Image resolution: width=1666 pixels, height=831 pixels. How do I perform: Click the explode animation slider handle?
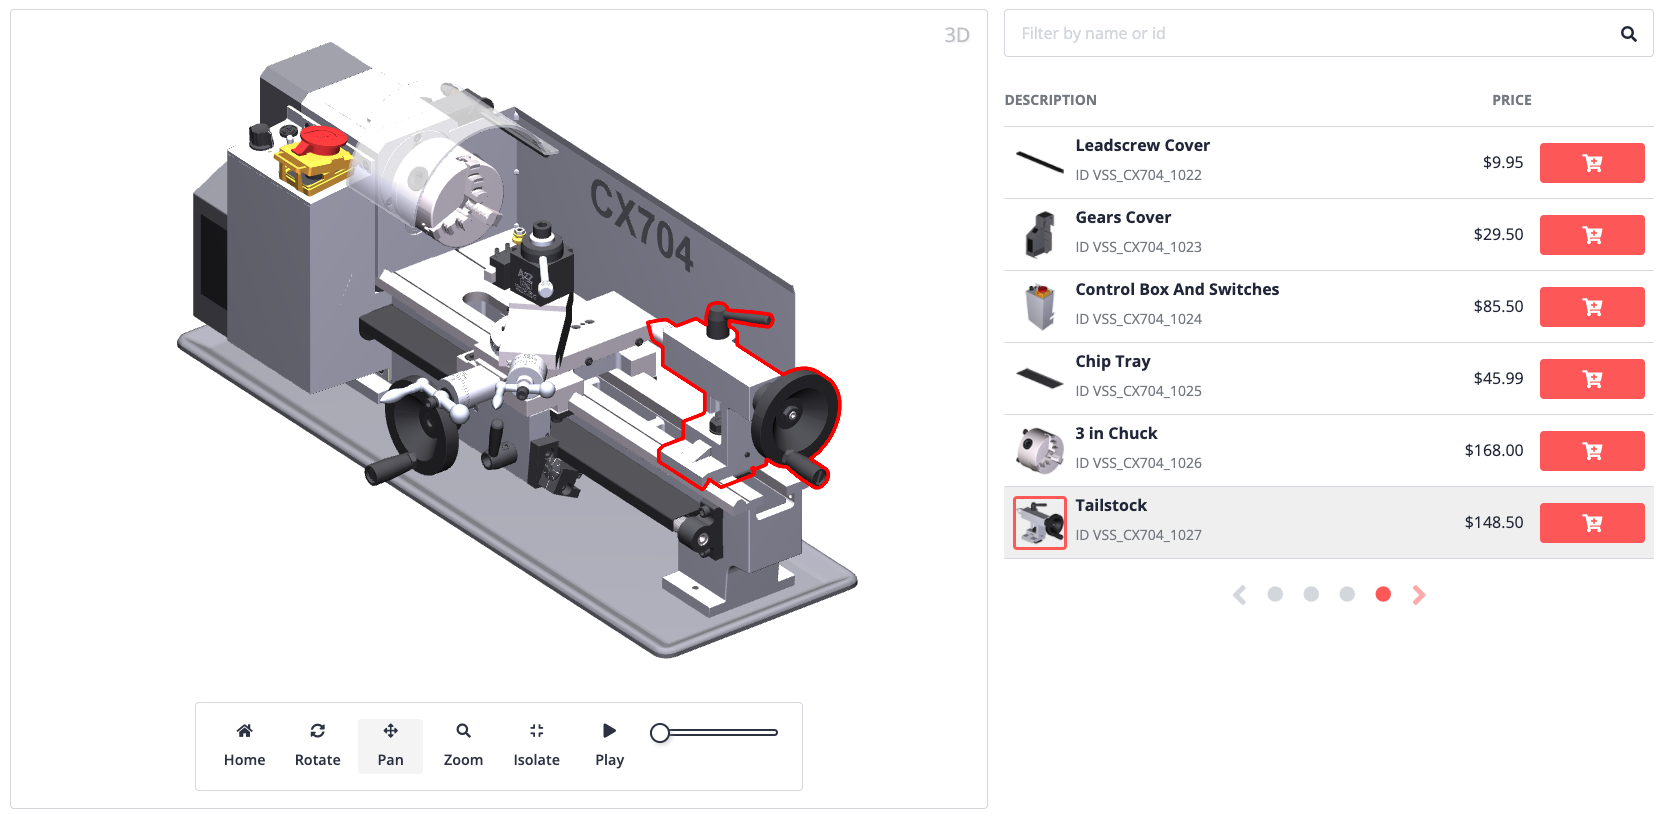pos(660,733)
